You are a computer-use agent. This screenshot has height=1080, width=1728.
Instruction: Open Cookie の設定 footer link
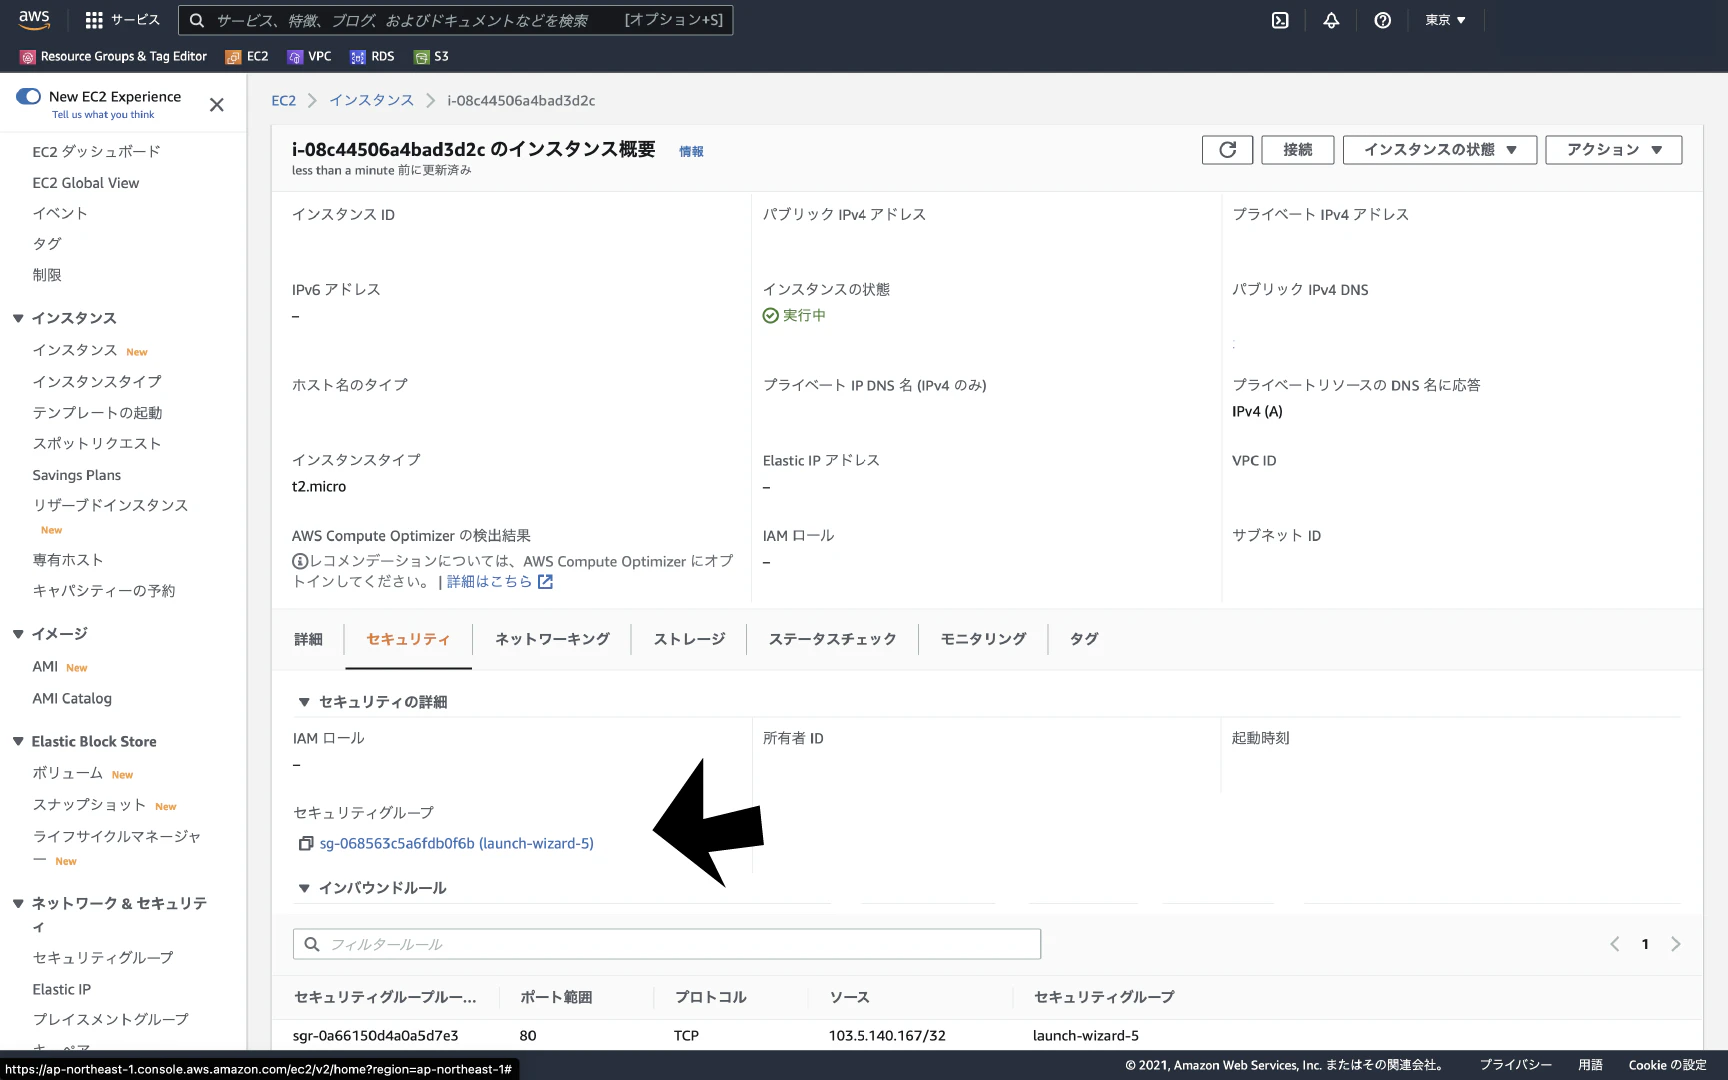coord(1667,1065)
